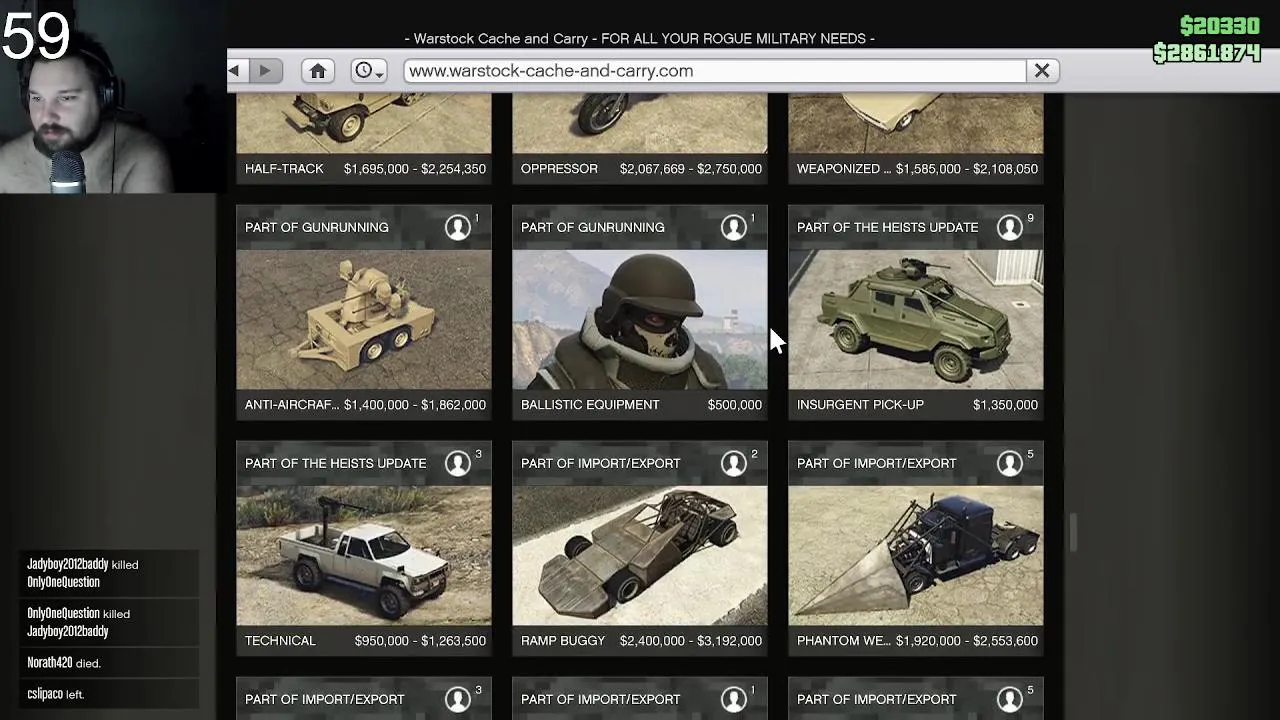Viewport: 1280px width, 720px height.
Task: Click the Anti-Aircraft Trailer price range
Action: [x=415, y=405]
